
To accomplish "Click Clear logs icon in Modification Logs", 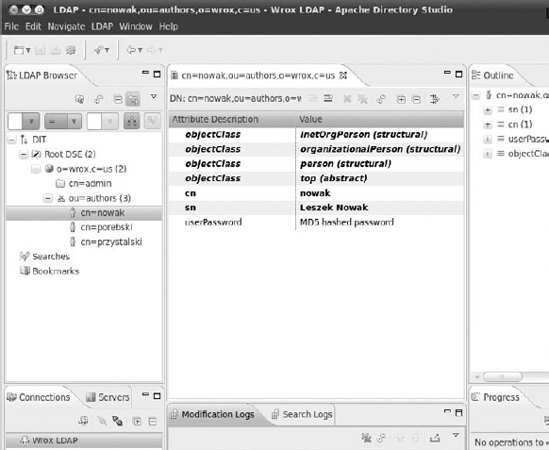I will (366, 437).
